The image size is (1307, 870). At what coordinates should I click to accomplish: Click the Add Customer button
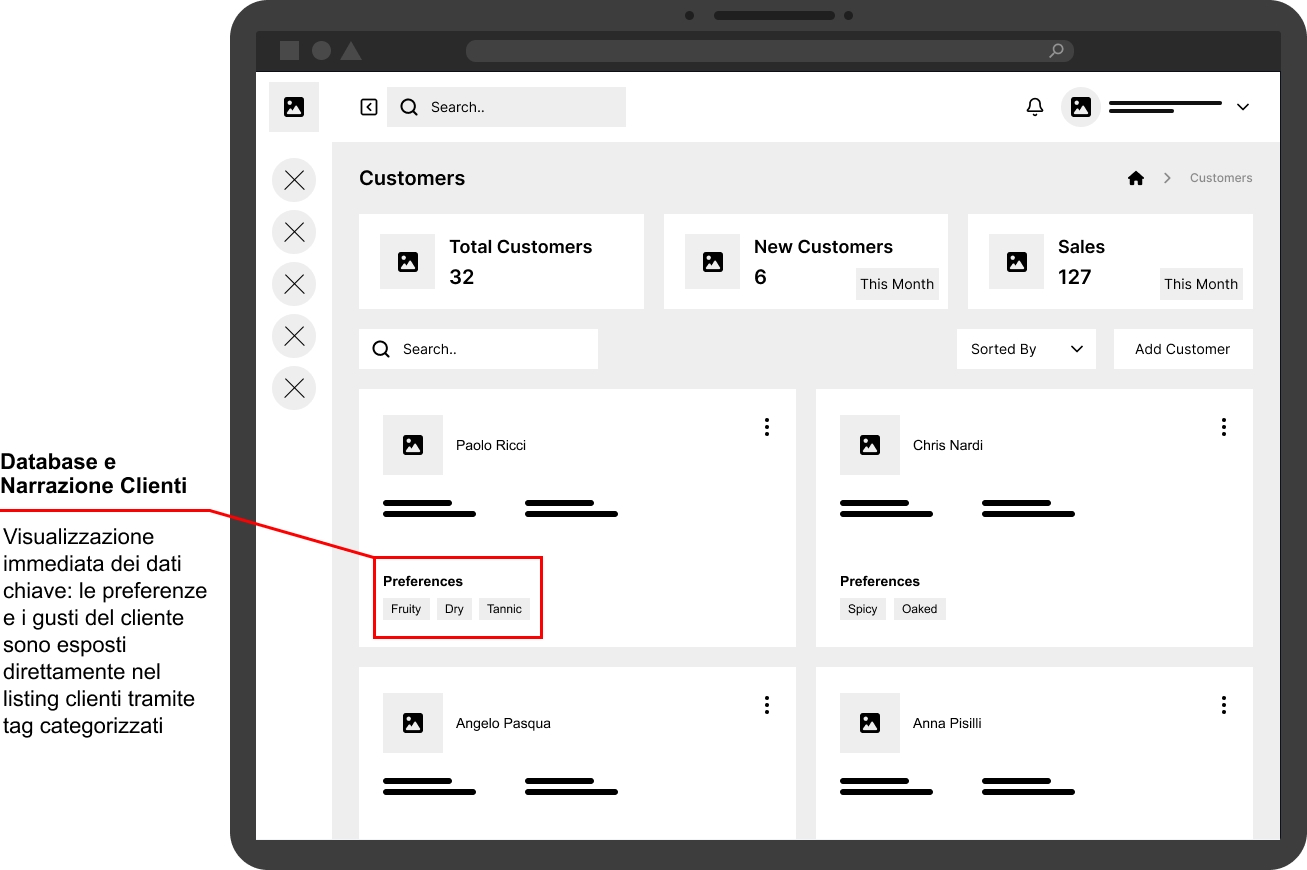click(x=1183, y=349)
